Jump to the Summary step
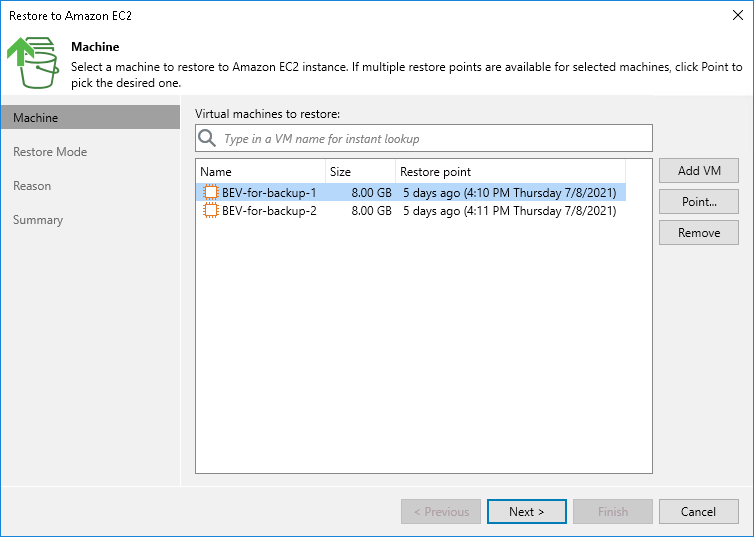The height and width of the screenshot is (537, 754). [38, 220]
